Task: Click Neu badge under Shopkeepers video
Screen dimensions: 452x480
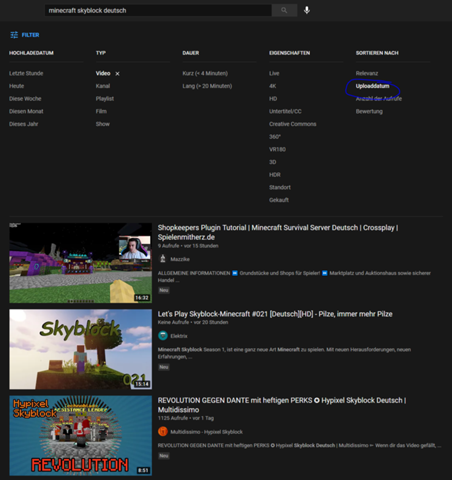Action: pos(164,290)
